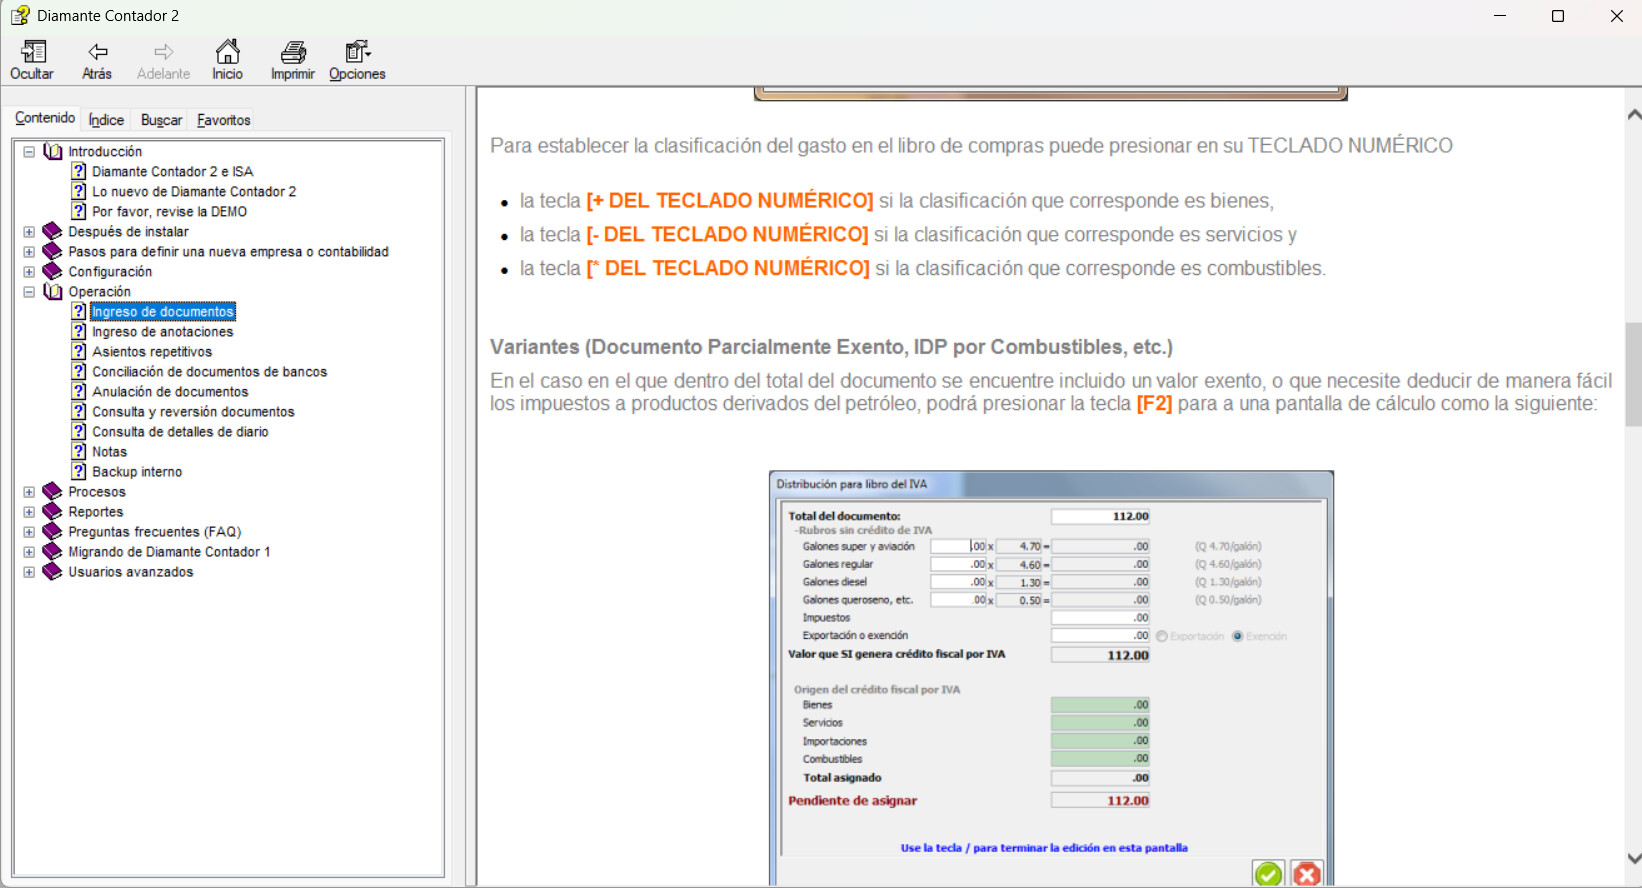Open the Reportes book icon

pos(53,512)
